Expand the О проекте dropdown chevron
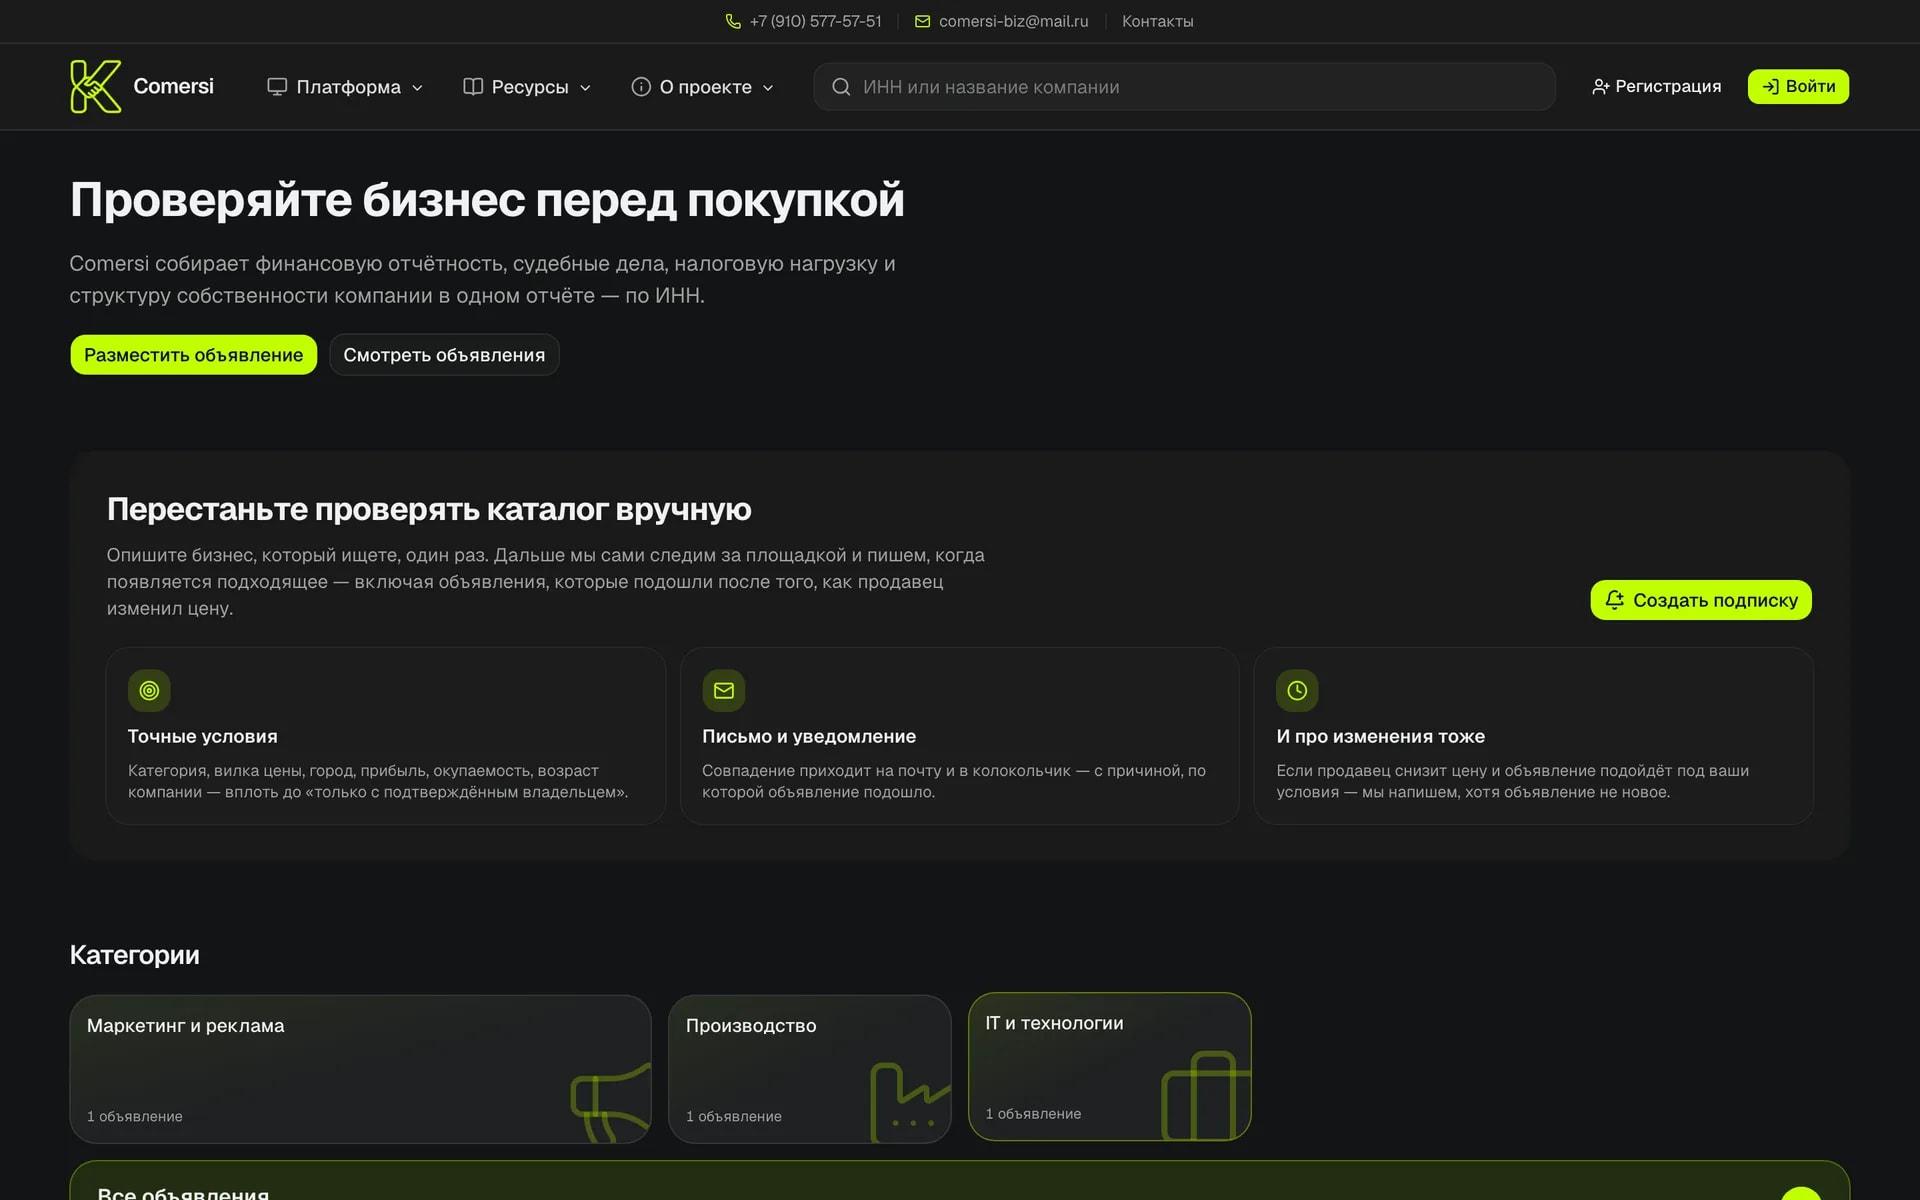Screen dimensions: 1920x1200 coord(768,88)
